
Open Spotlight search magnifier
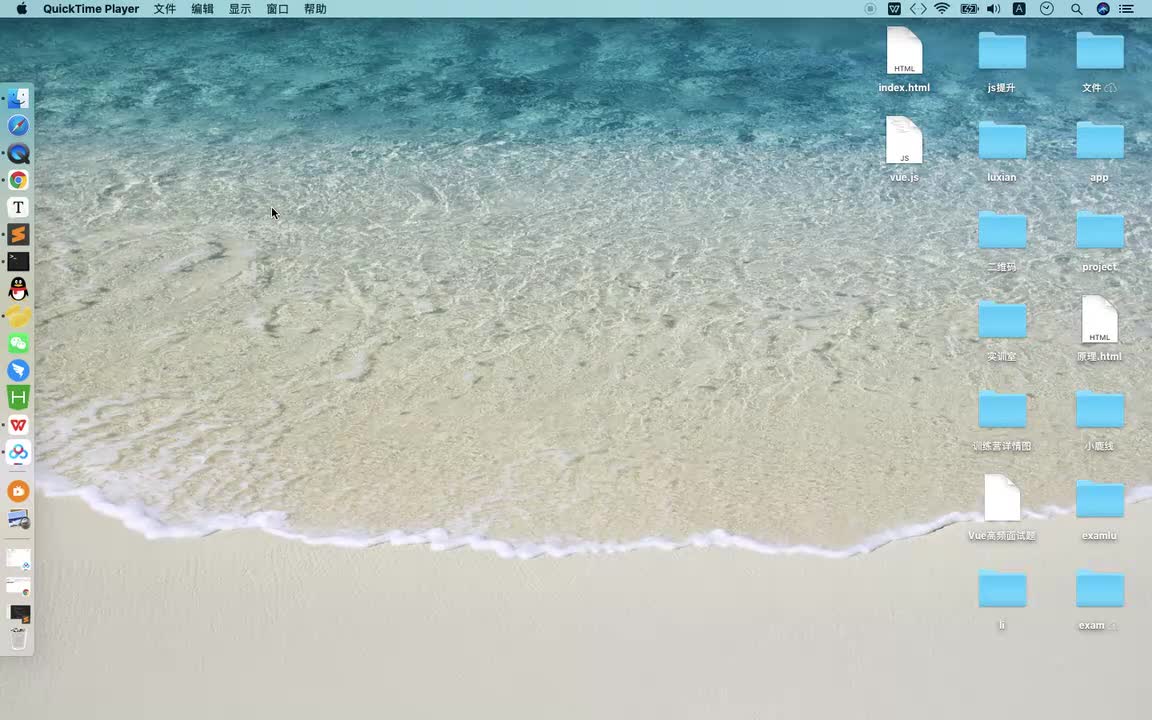1076,9
